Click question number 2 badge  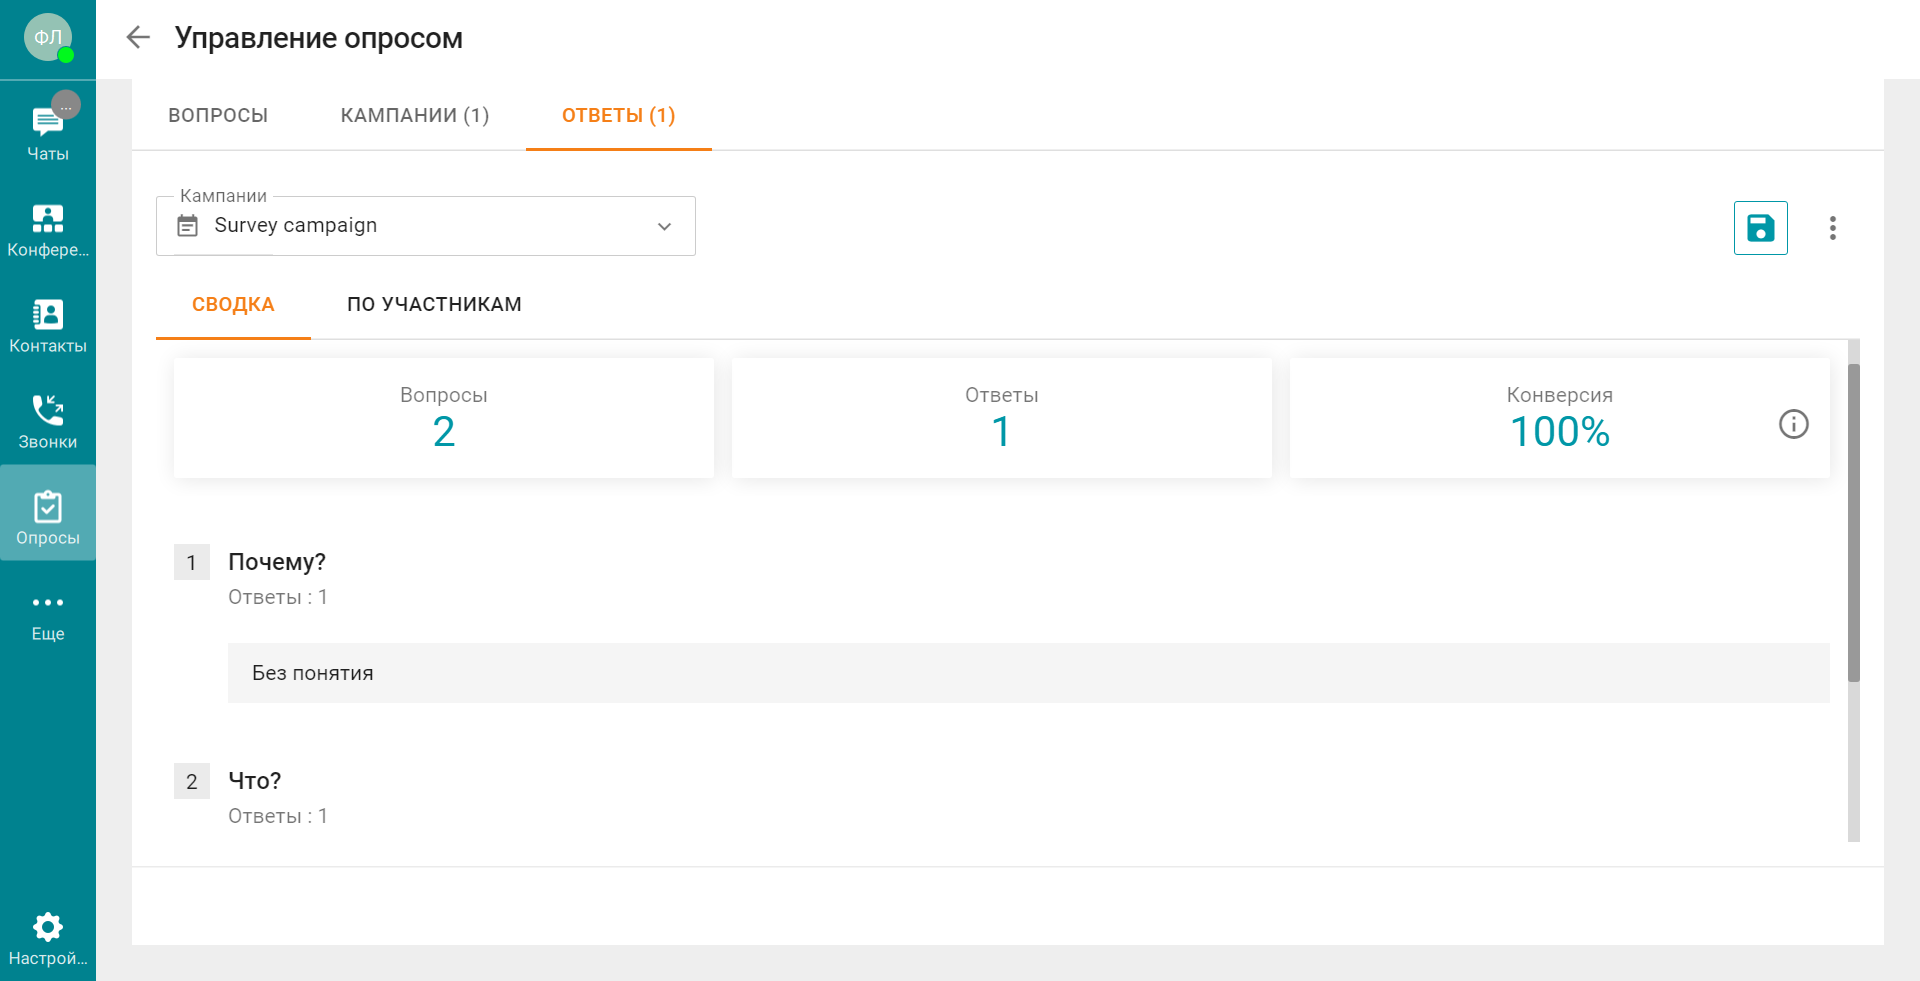[192, 781]
